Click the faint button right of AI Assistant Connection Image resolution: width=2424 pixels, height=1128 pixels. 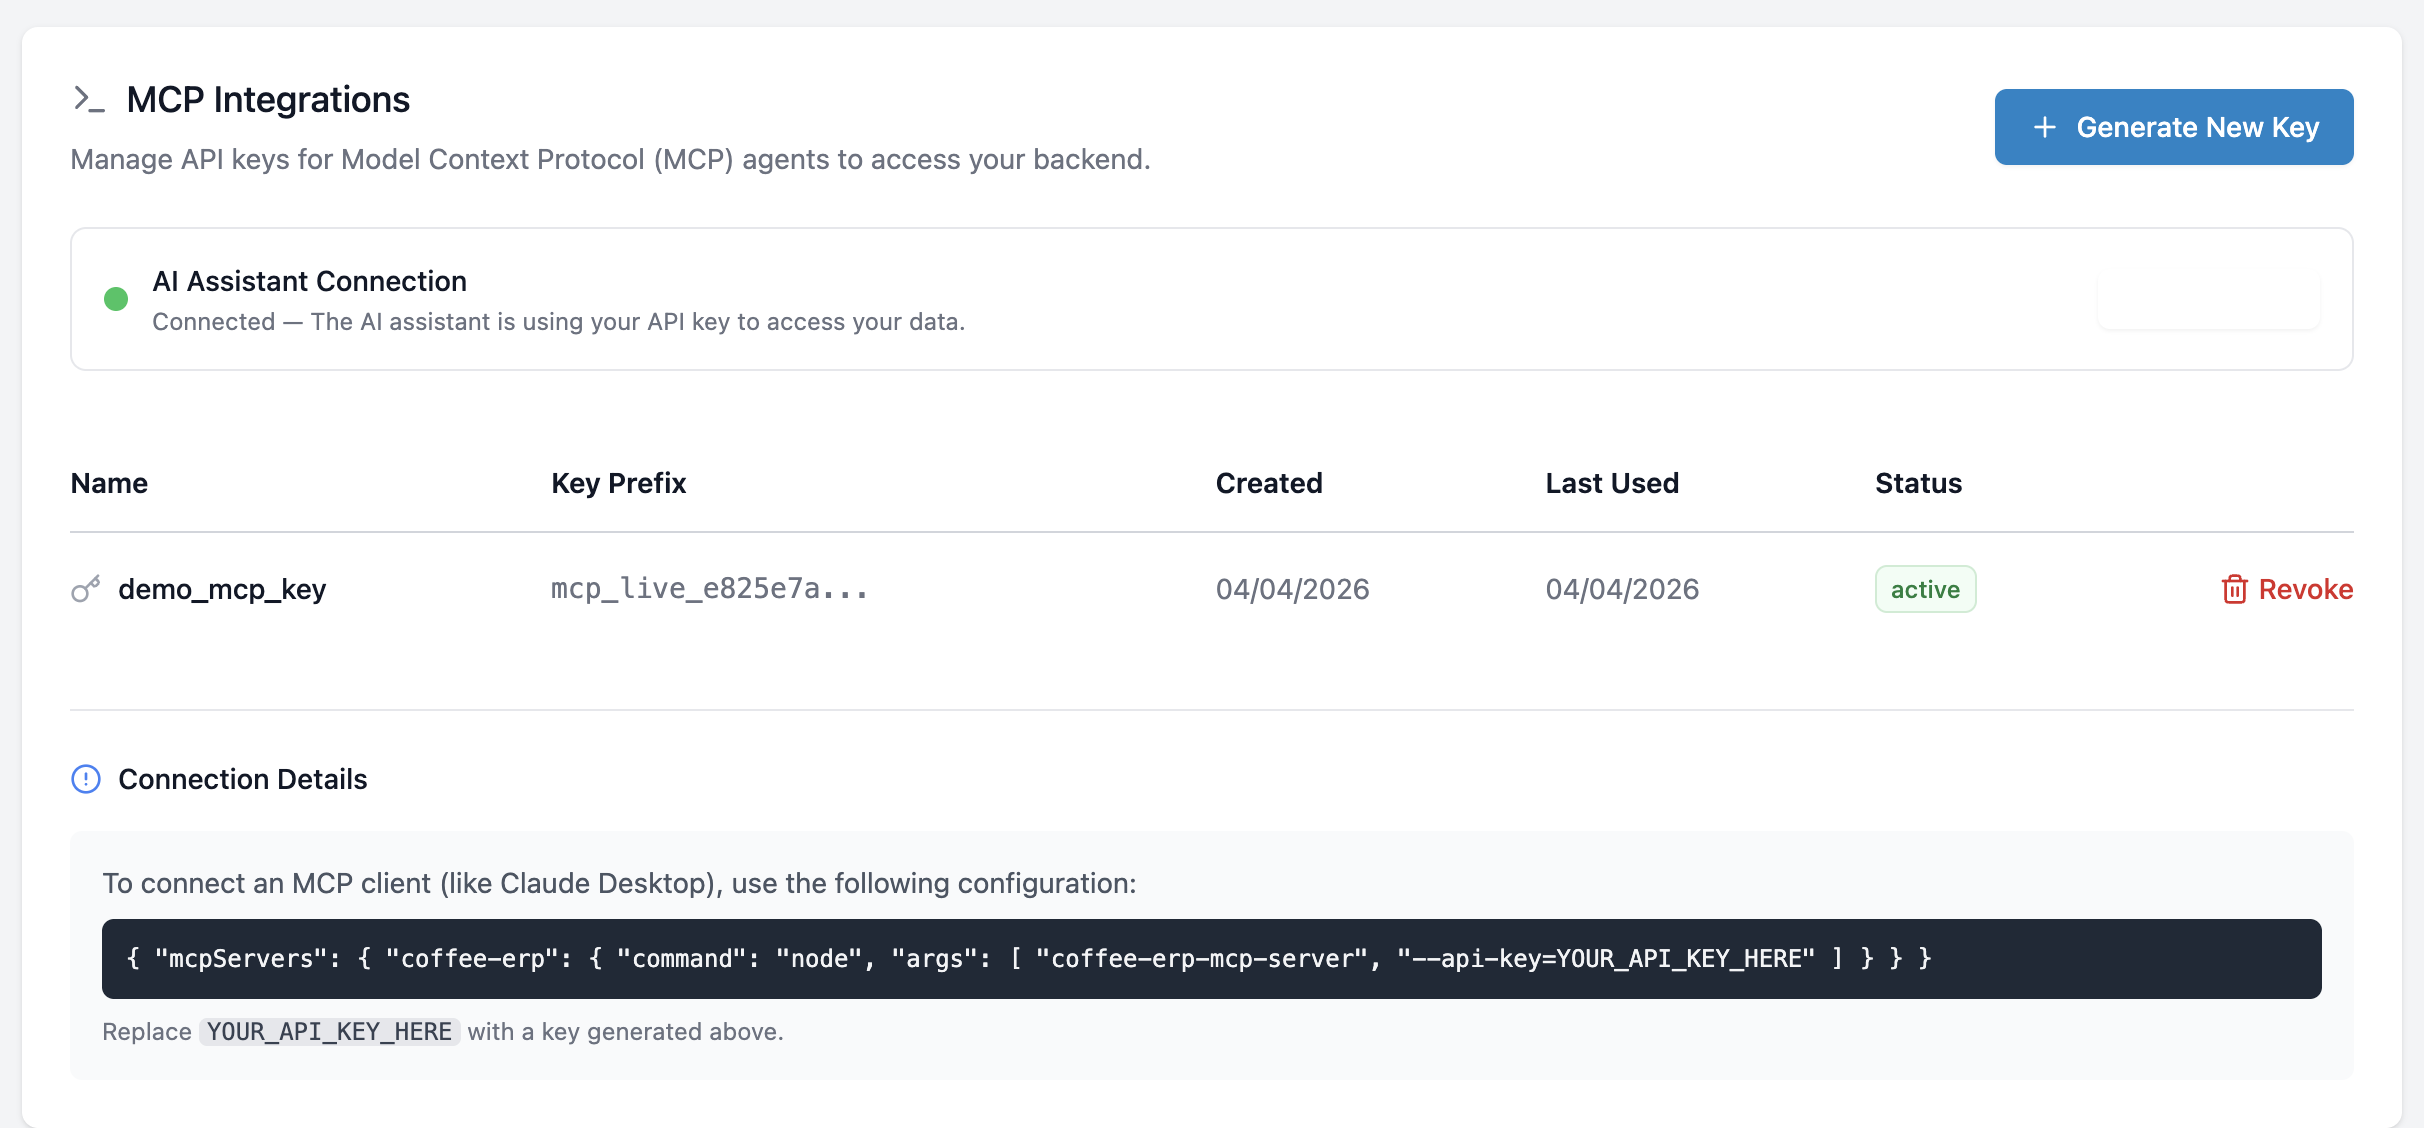2209,299
